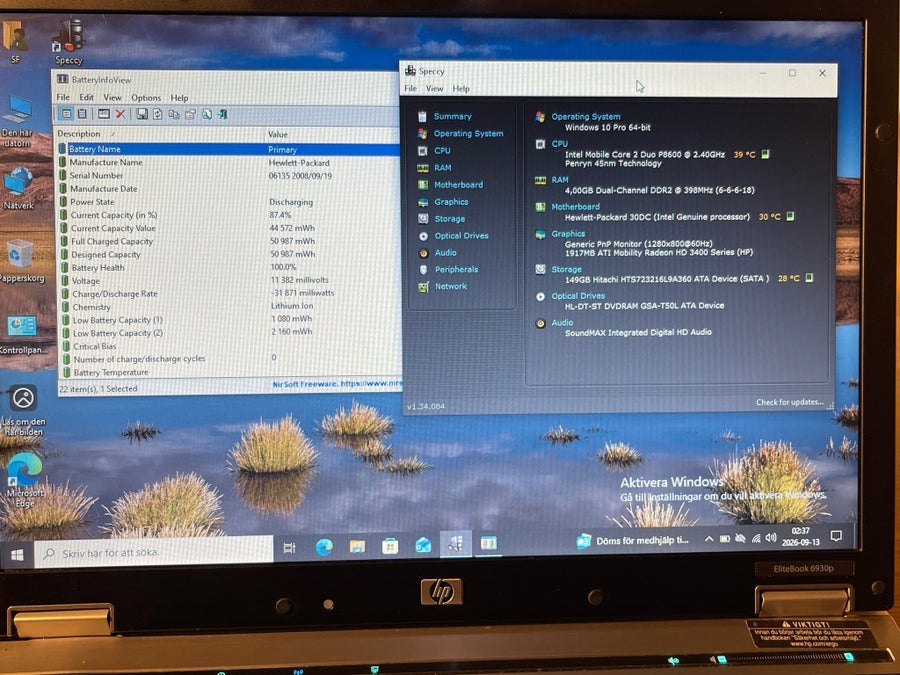Click the Find magnifier icon in BatteryInfoView toolbar

point(206,114)
